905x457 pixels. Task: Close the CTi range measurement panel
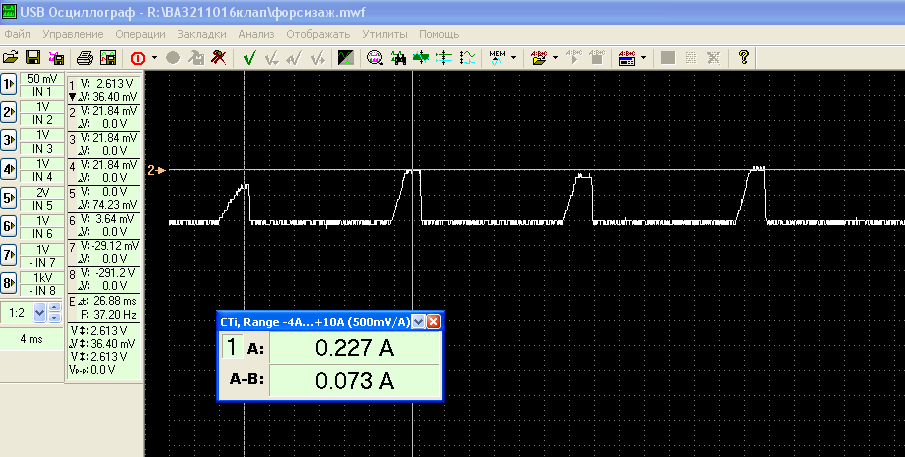(434, 321)
